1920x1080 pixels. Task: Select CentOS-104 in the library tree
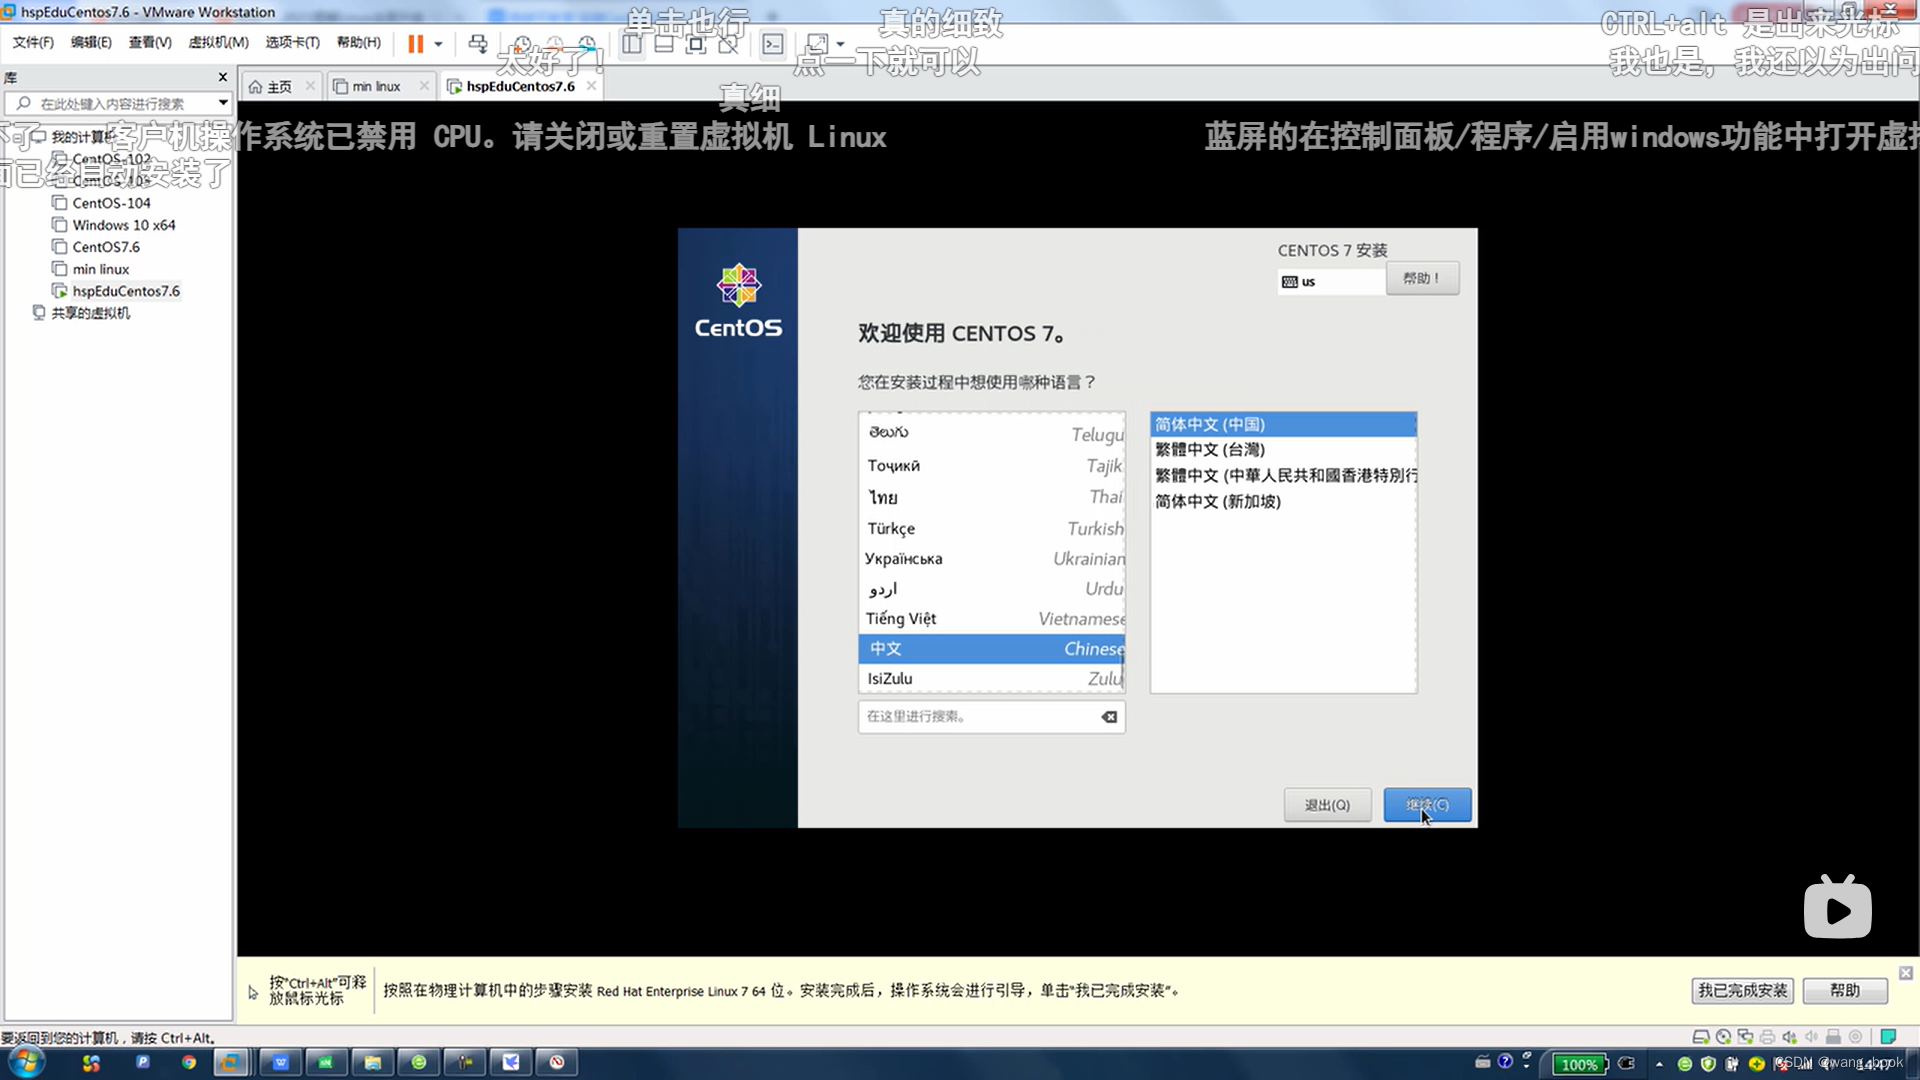pyautogui.click(x=111, y=203)
